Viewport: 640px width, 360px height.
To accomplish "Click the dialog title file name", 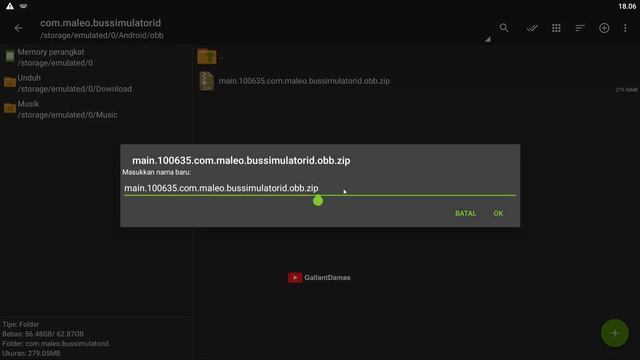I will [x=241, y=160].
